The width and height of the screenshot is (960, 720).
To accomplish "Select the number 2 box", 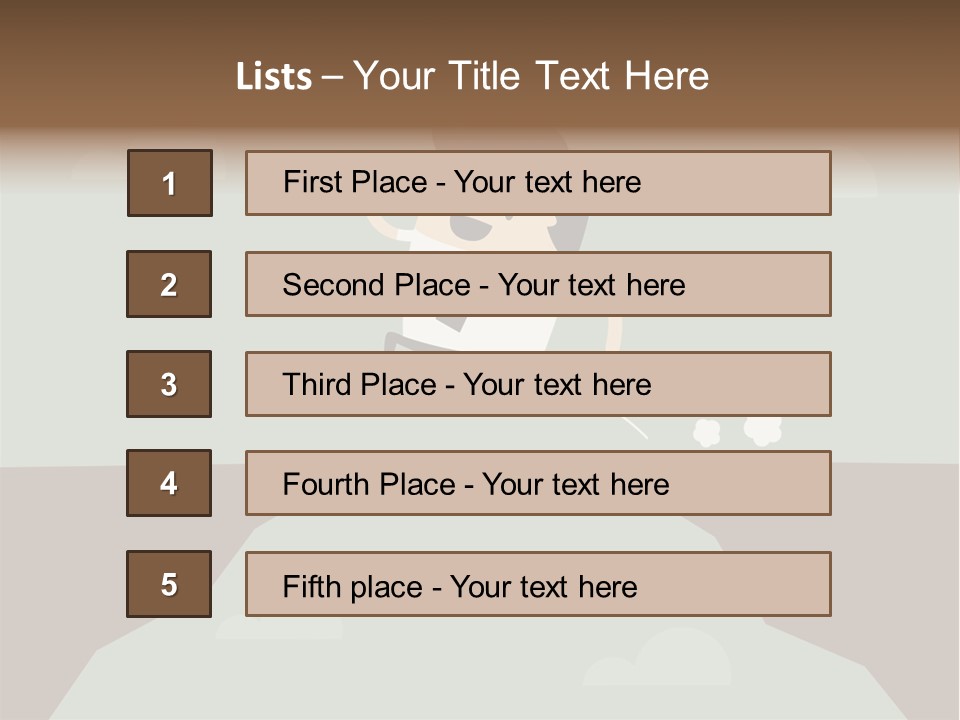I will 169,284.
